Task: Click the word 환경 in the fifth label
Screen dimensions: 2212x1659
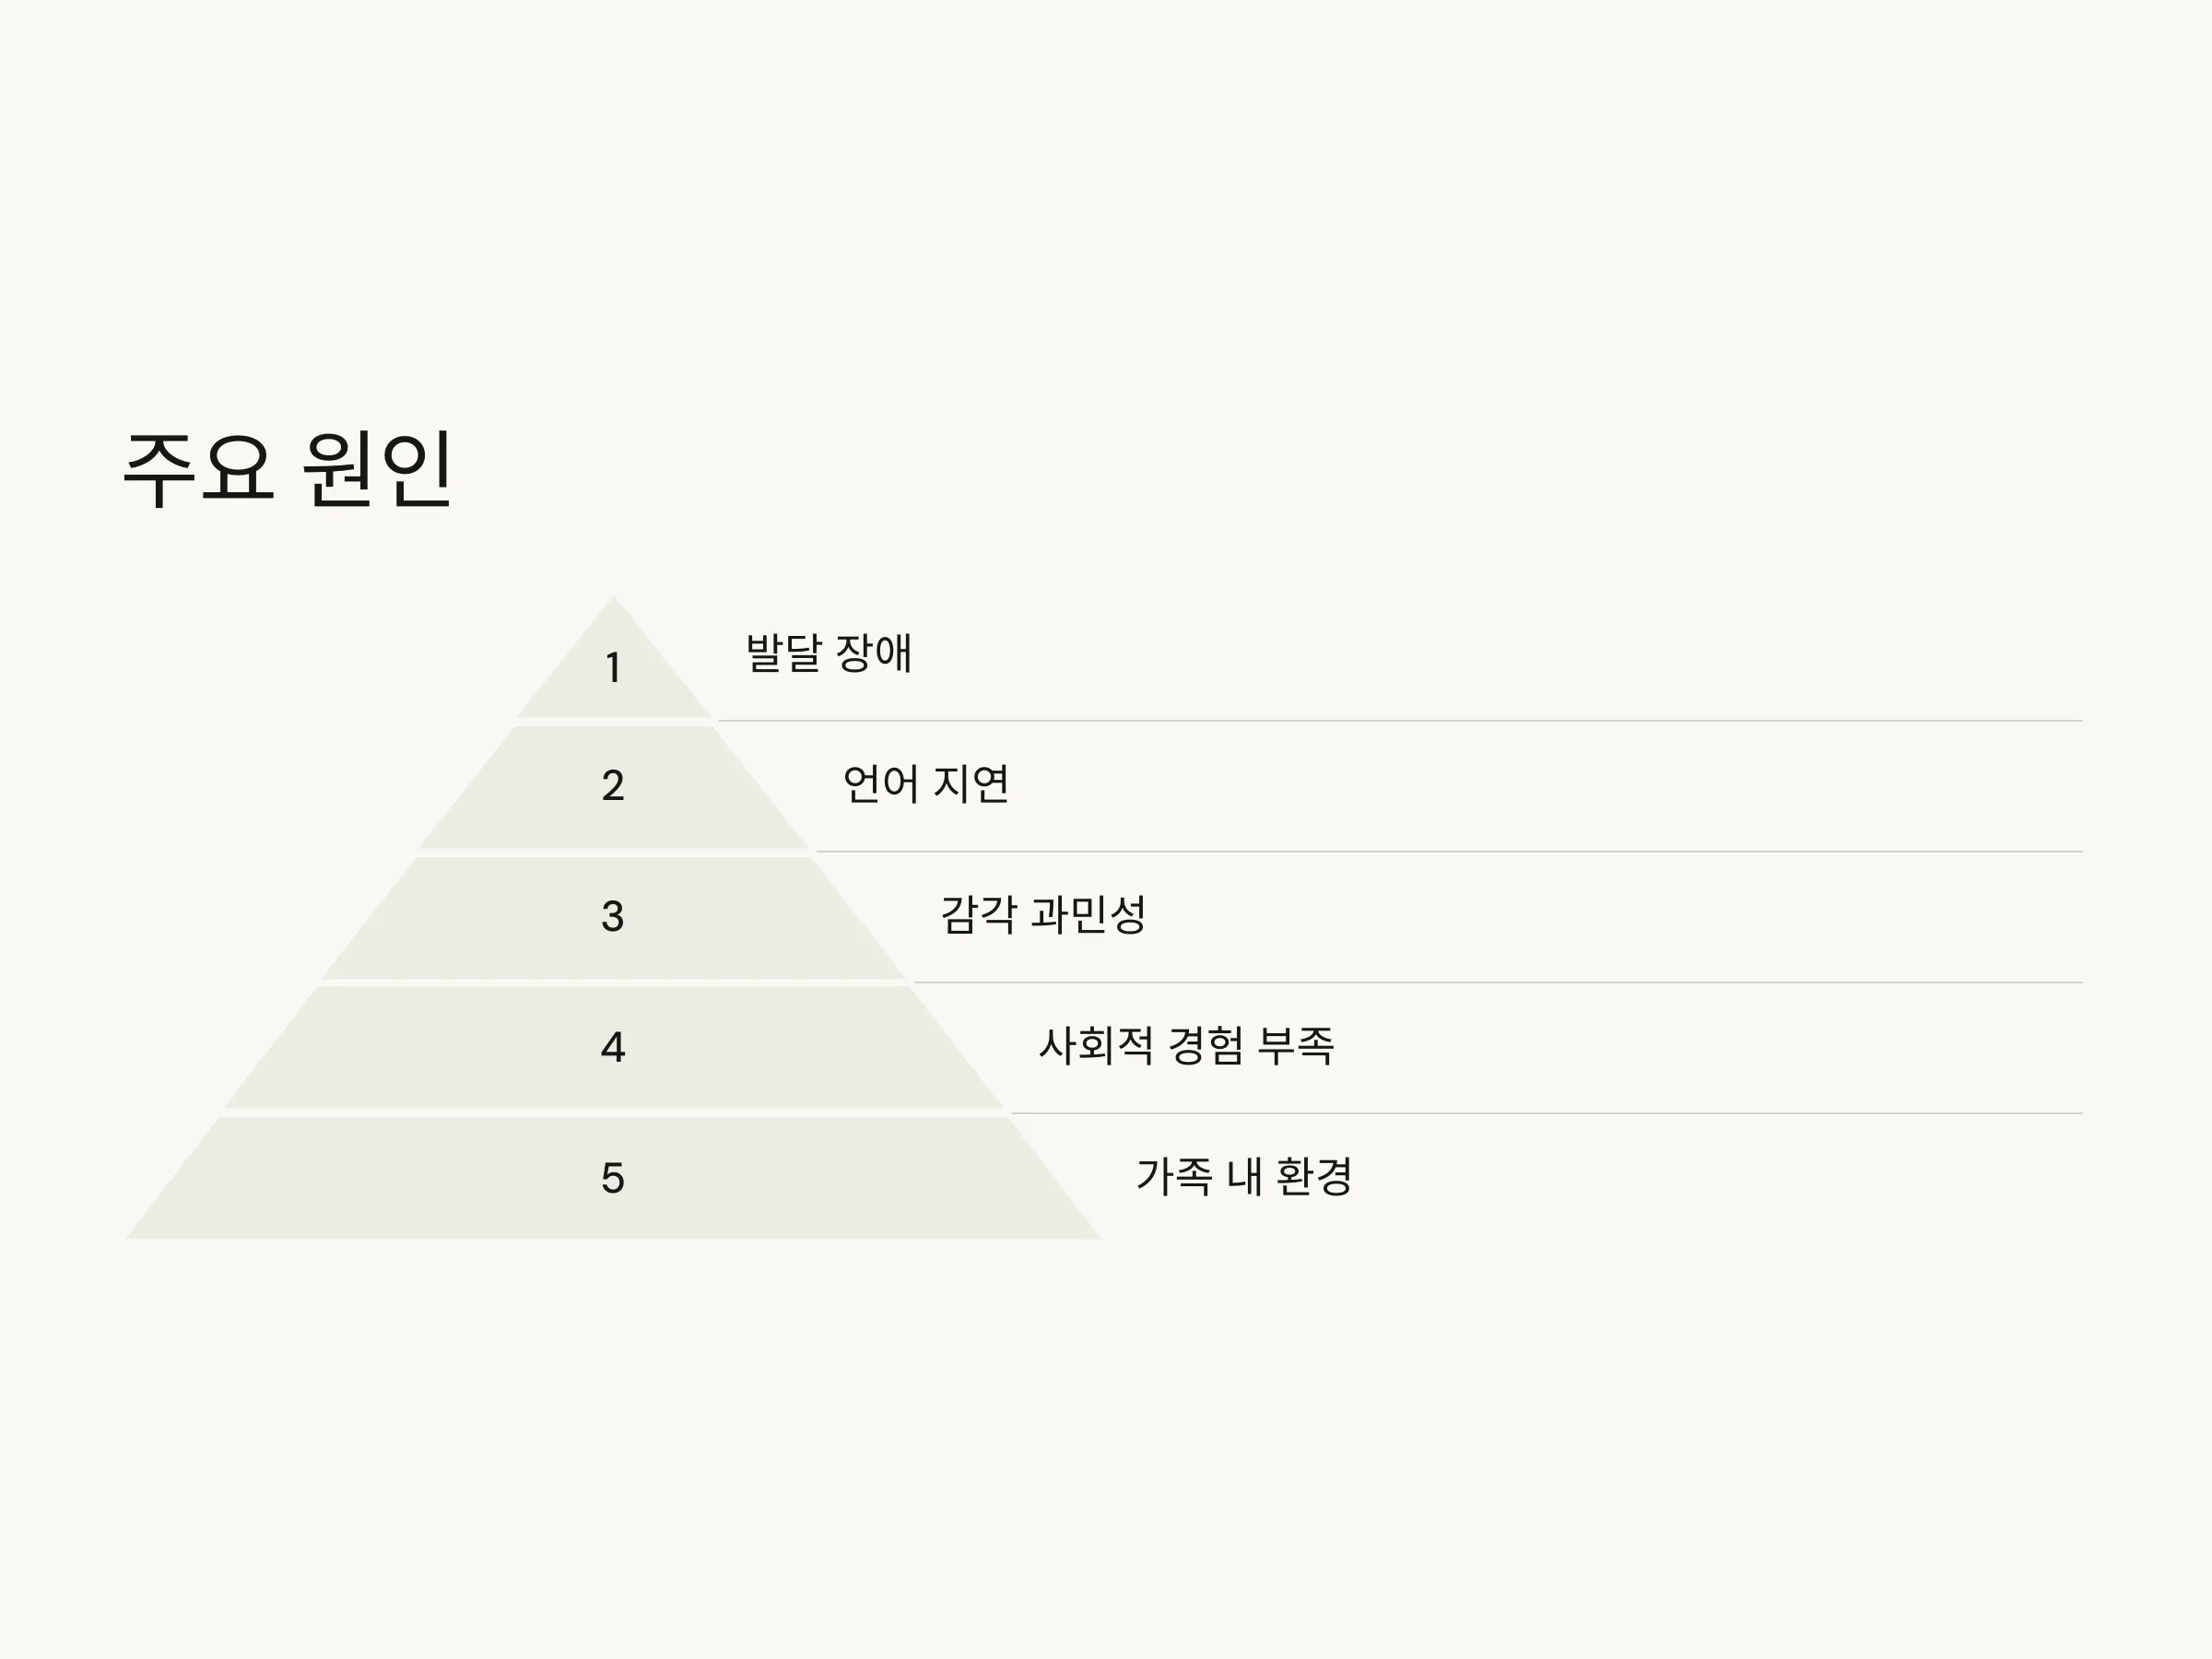Action: coord(1315,1177)
